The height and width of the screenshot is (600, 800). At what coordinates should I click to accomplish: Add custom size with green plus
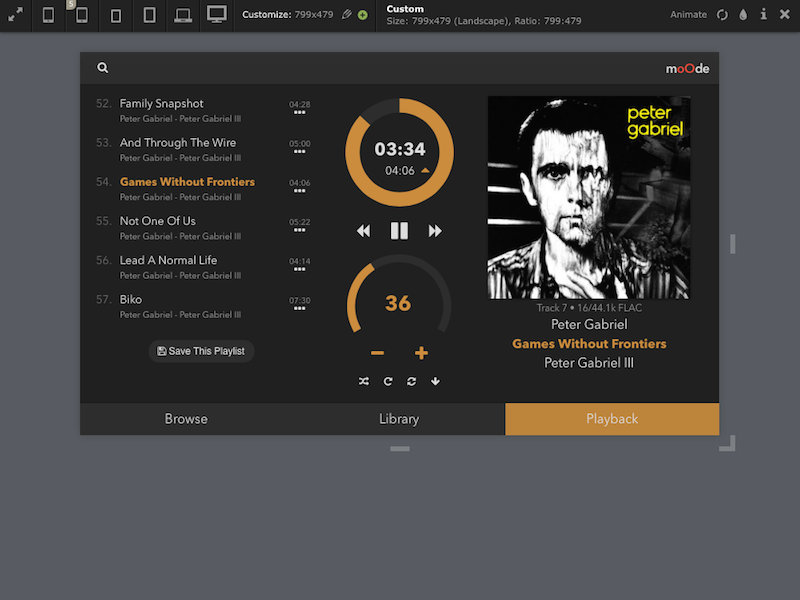point(363,15)
